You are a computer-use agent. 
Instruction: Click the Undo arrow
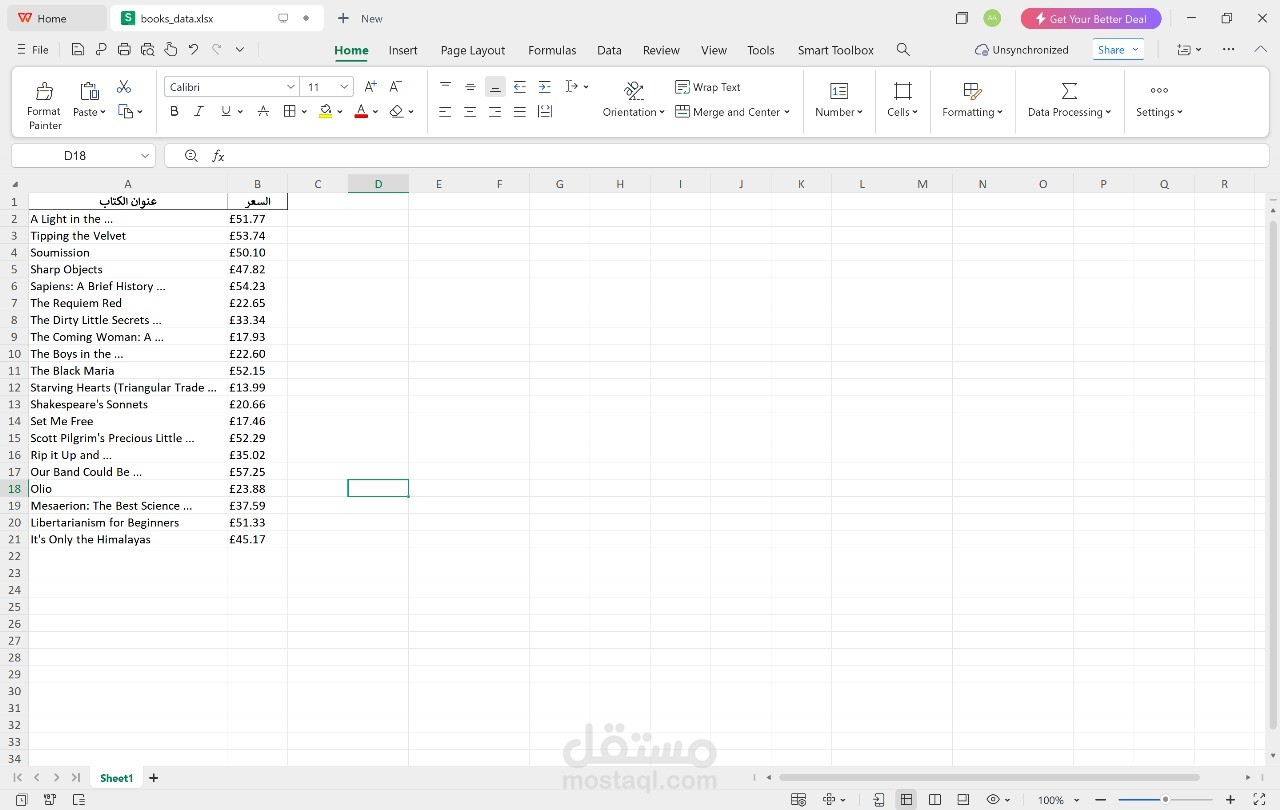tap(194, 49)
